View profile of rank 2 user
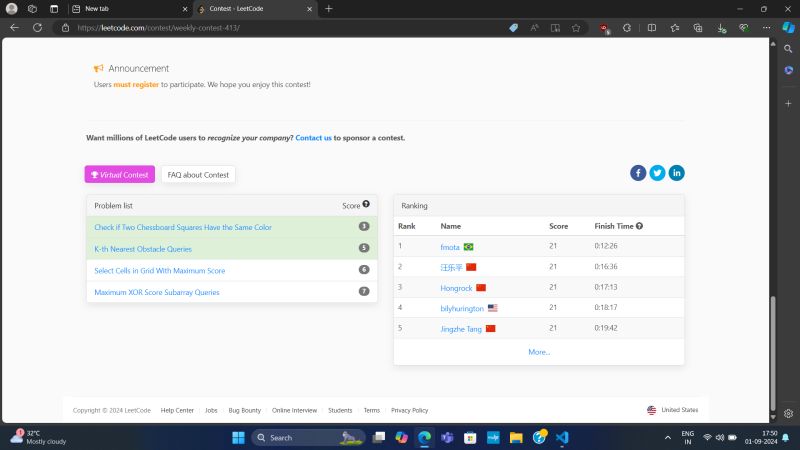 point(451,267)
